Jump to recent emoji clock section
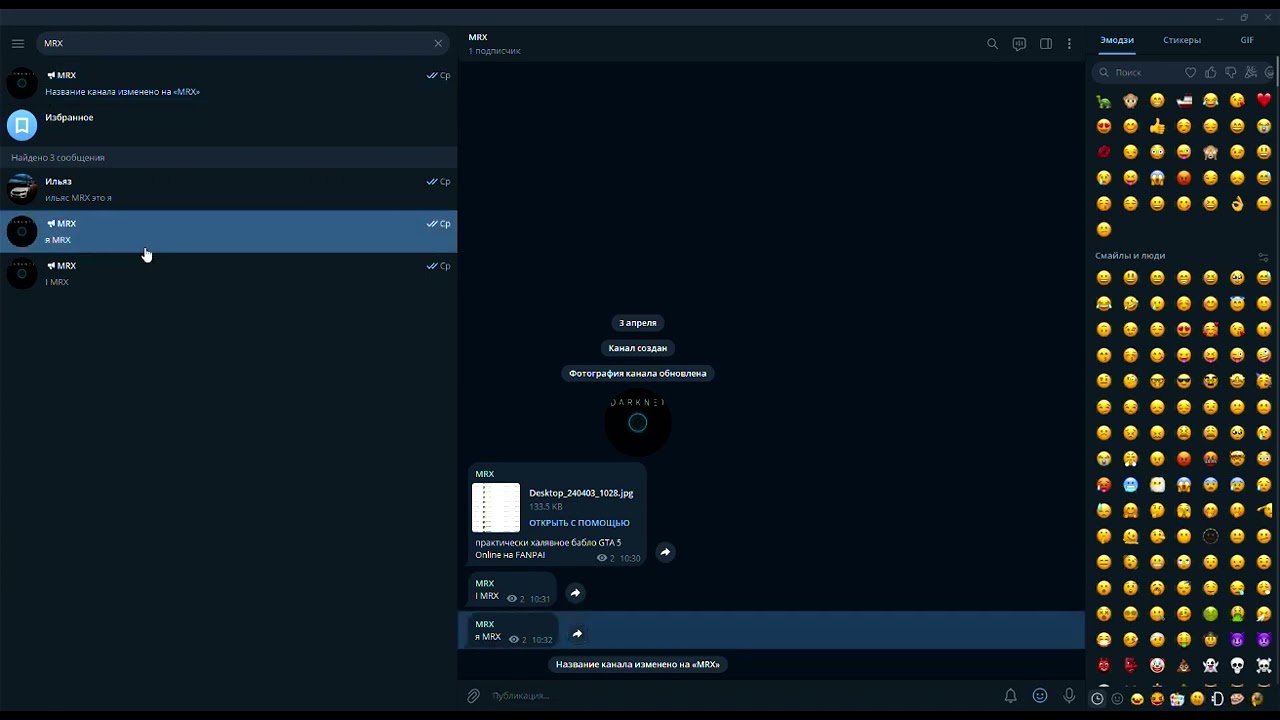The image size is (1280, 720). pos(1097,699)
